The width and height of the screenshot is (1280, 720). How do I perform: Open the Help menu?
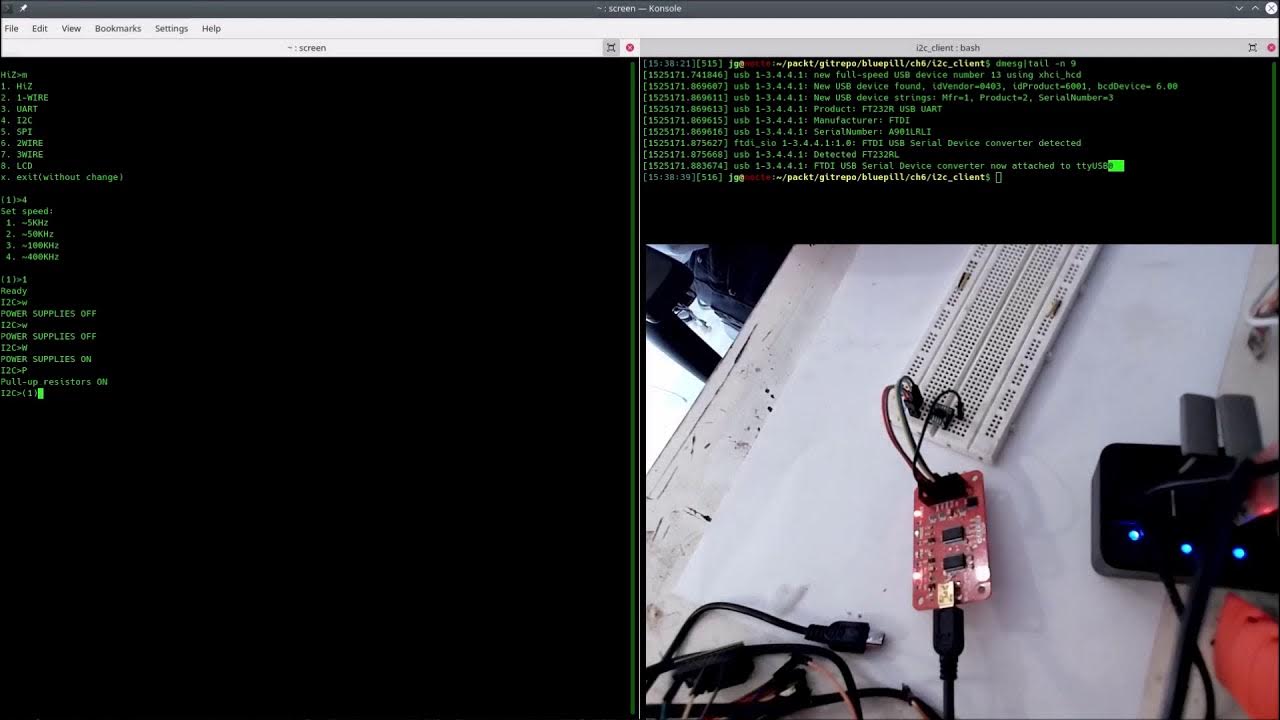point(211,28)
